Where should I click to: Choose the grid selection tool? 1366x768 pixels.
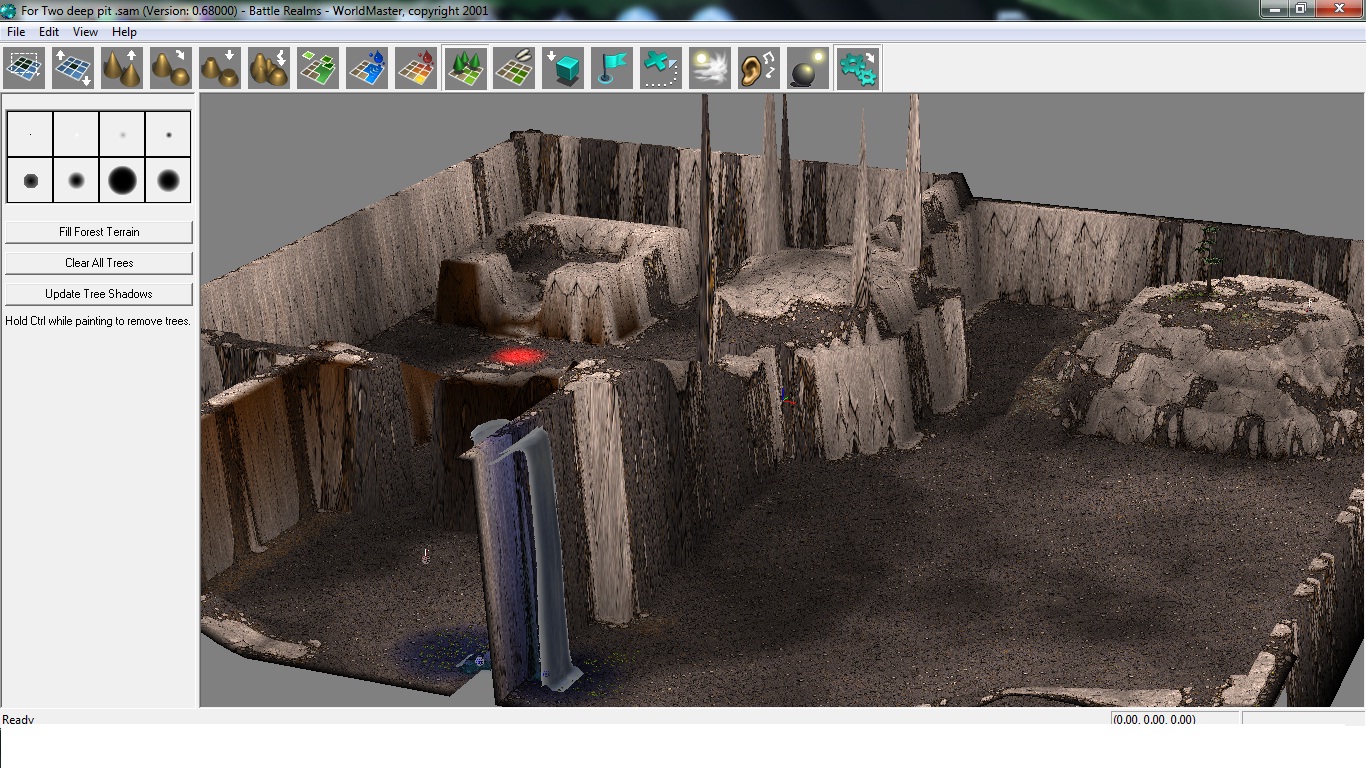(x=24, y=69)
